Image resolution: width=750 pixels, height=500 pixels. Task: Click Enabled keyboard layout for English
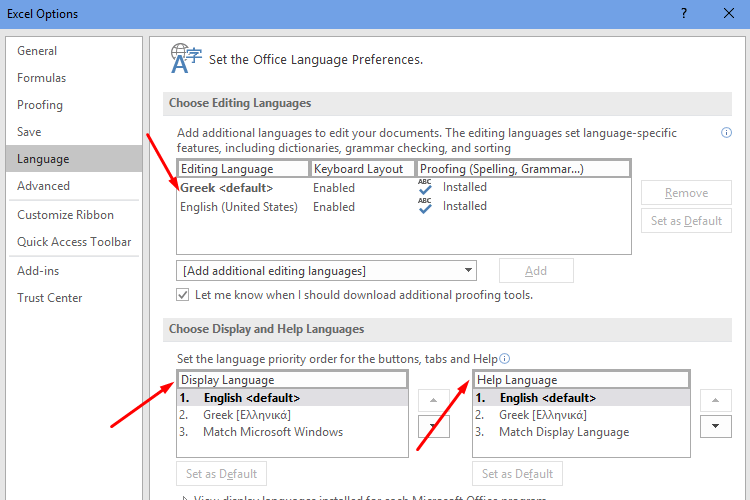pos(334,207)
